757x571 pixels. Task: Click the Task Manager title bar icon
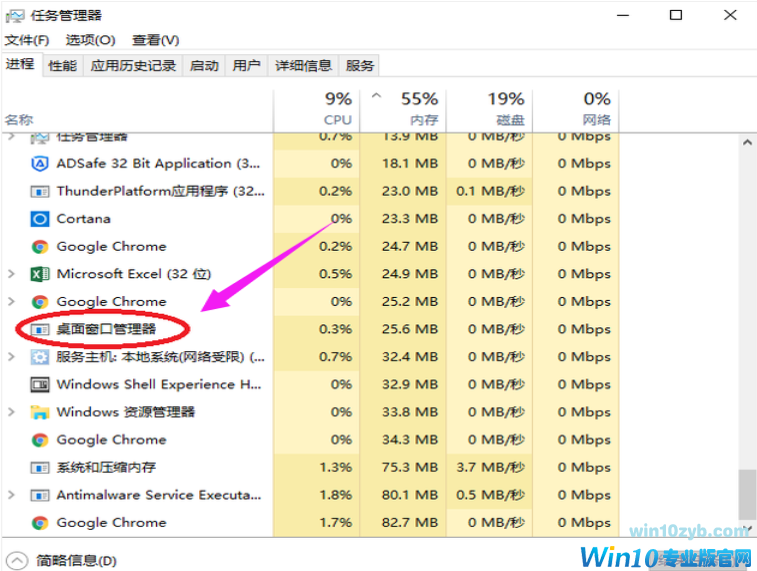coord(14,16)
